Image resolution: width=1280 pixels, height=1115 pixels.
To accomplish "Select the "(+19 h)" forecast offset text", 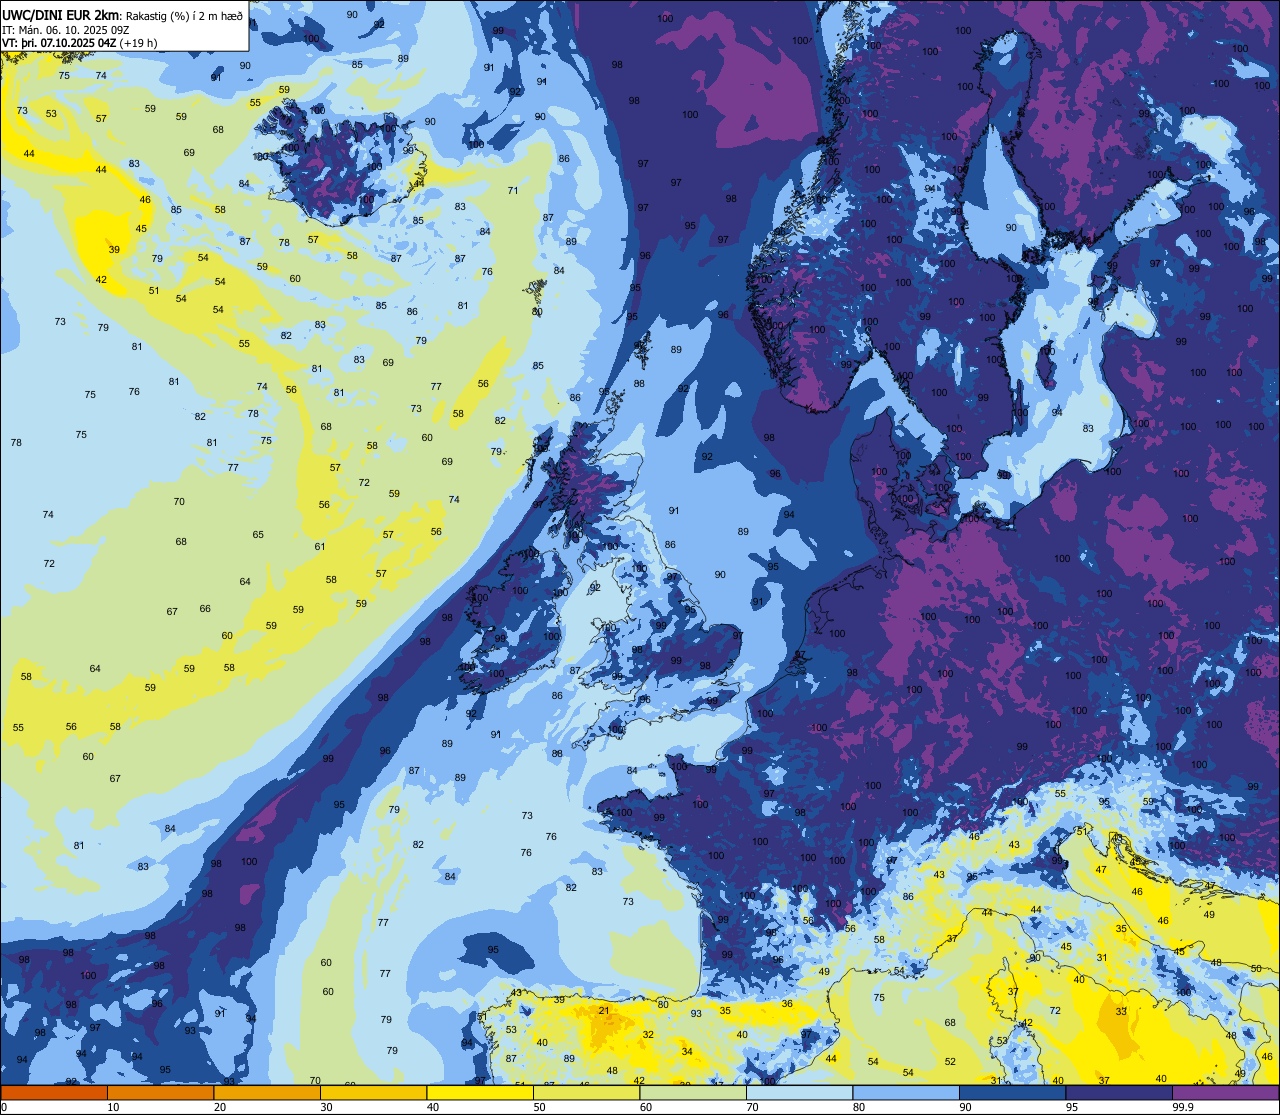I will (x=139, y=43).
